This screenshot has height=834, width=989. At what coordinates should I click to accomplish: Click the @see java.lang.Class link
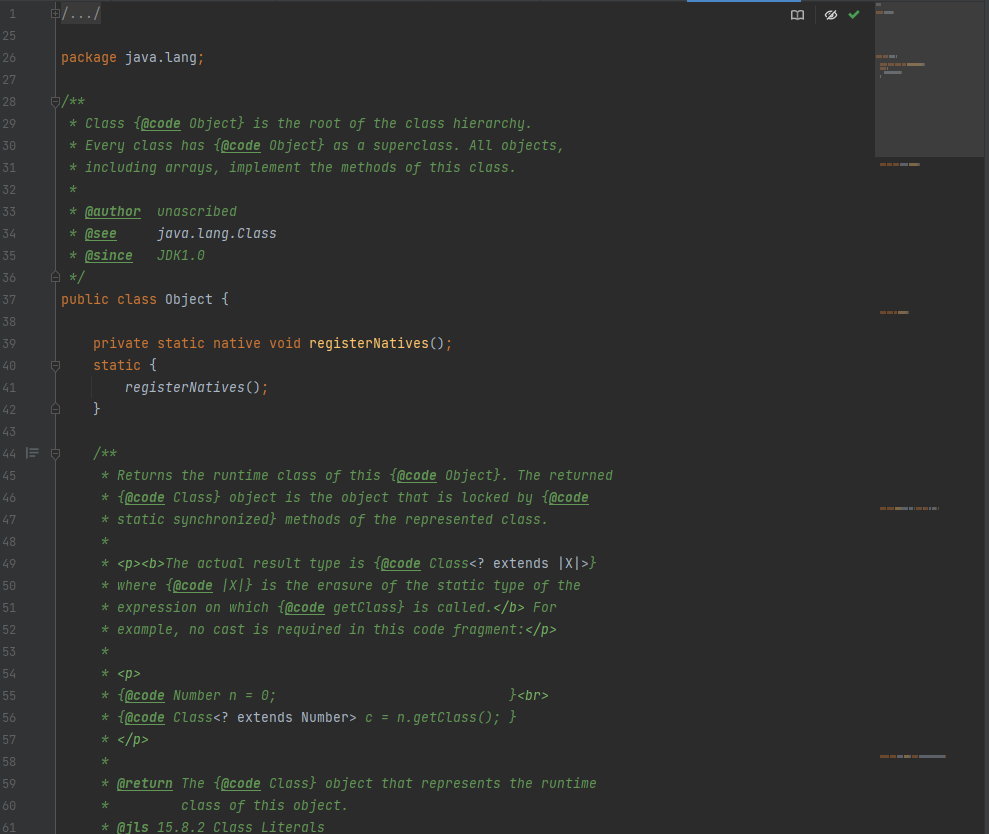click(x=100, y=233)
